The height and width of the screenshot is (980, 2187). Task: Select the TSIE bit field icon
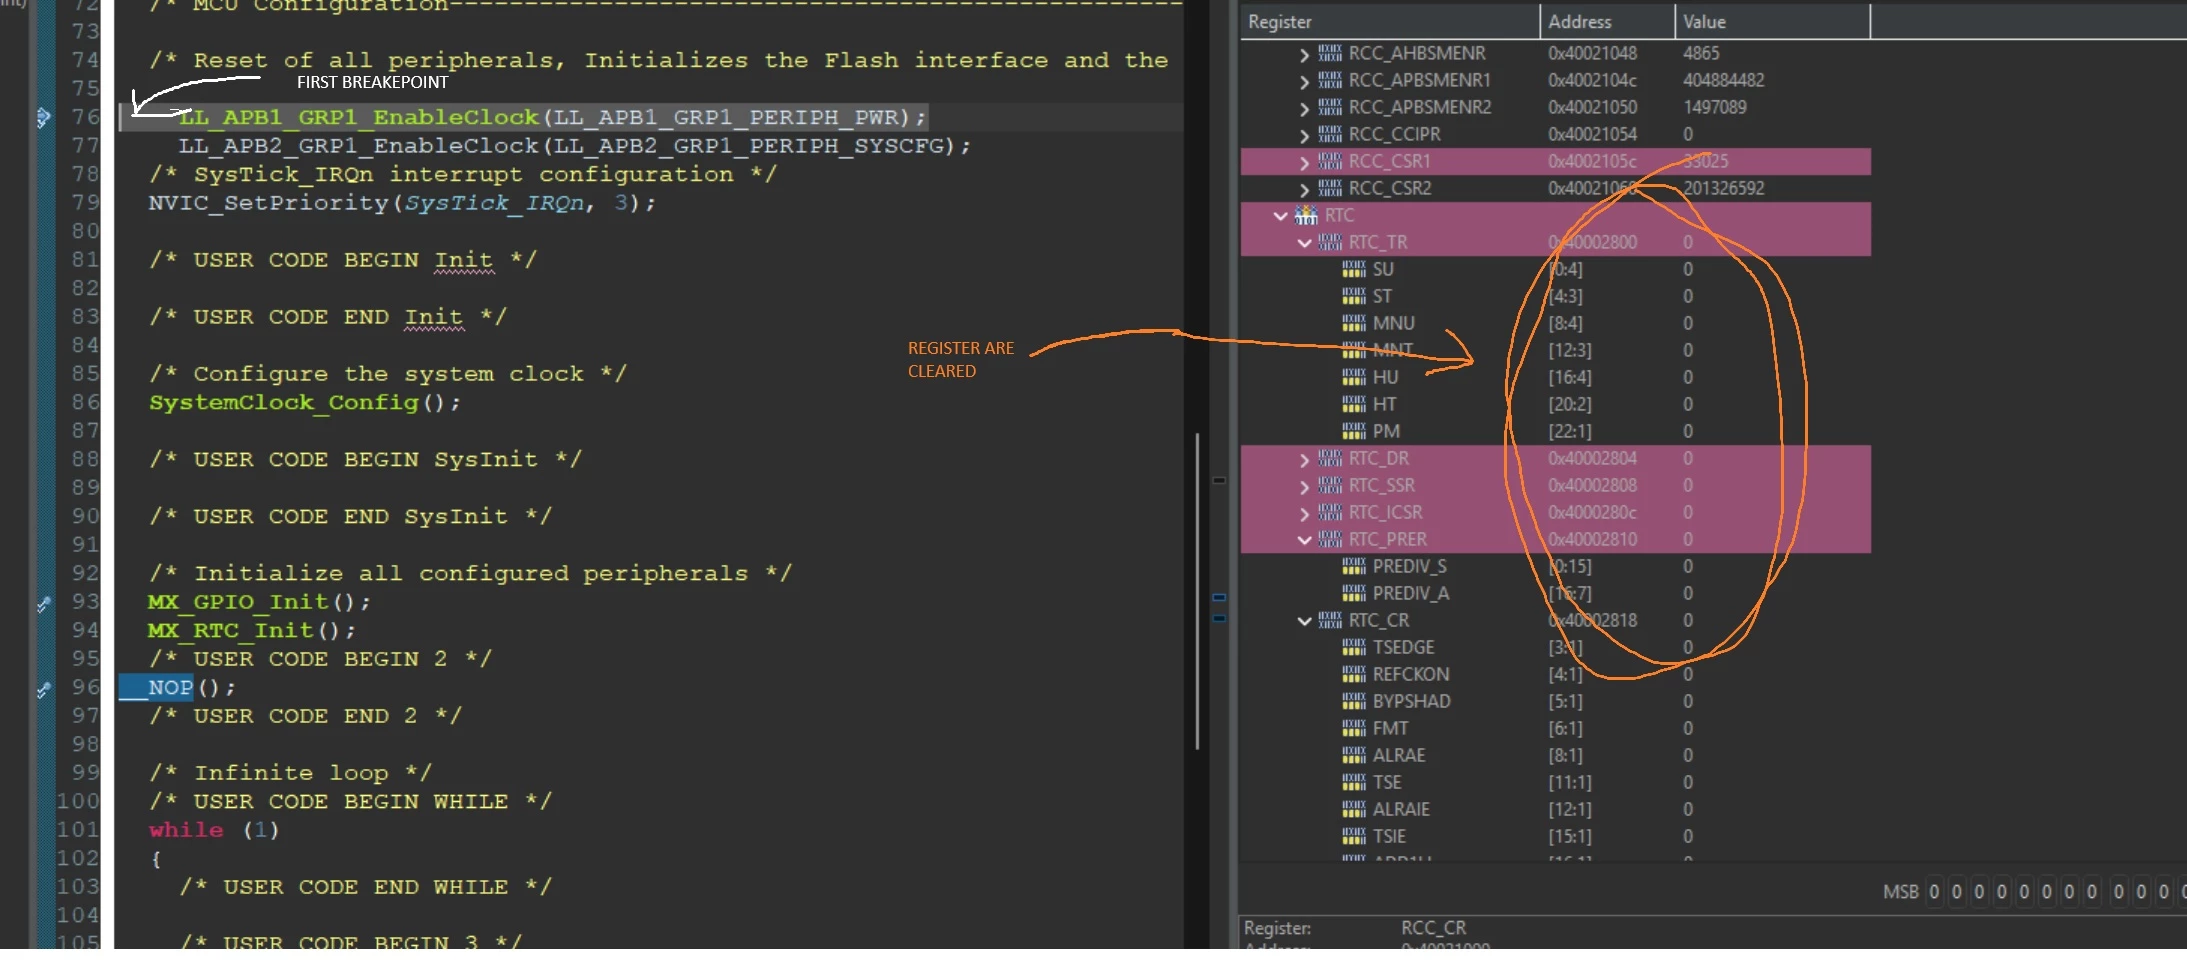1354,836
